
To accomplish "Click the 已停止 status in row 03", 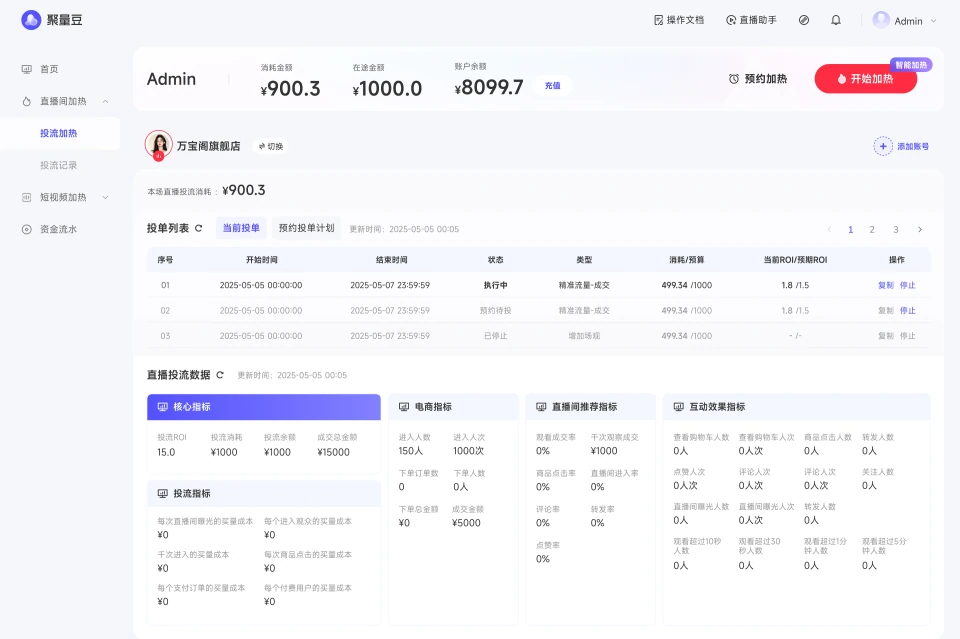I will coord(495,335).
